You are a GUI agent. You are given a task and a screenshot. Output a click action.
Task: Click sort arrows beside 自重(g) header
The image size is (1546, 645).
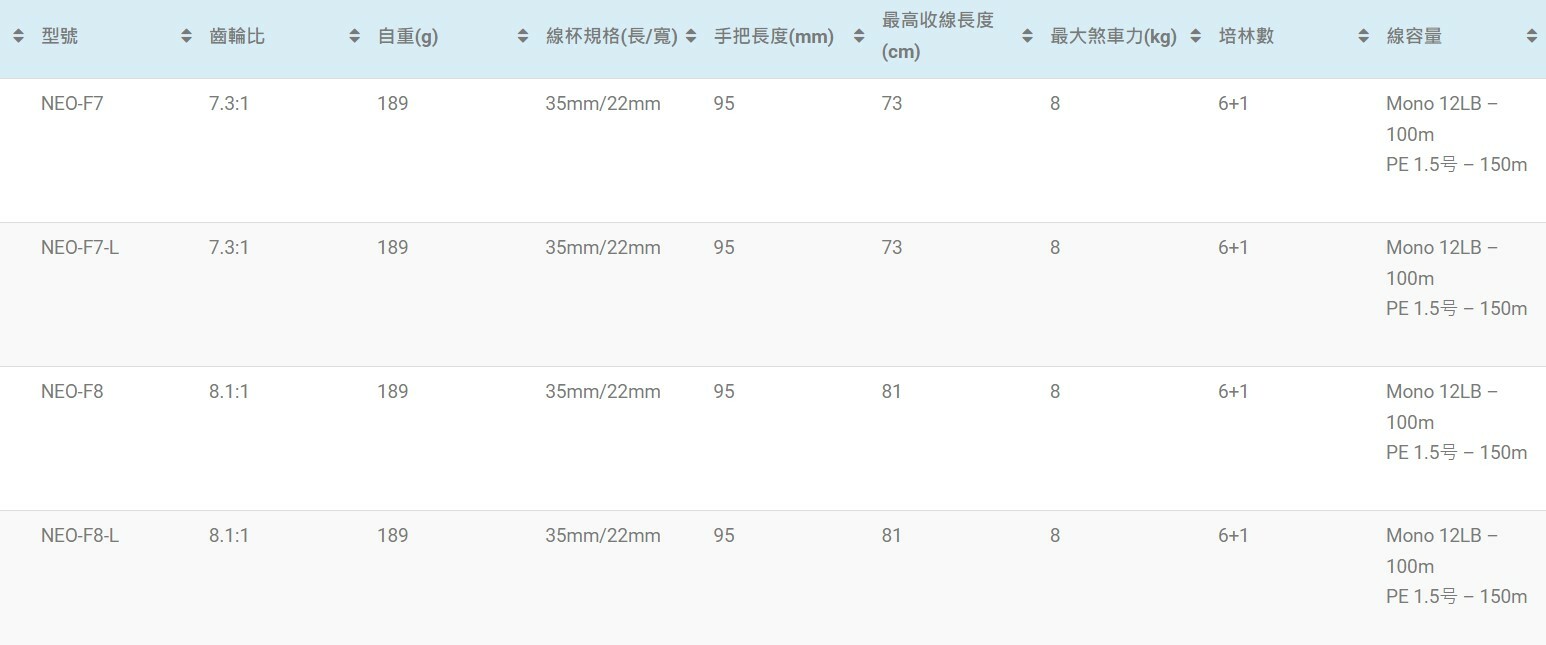(x=522, y=37)
